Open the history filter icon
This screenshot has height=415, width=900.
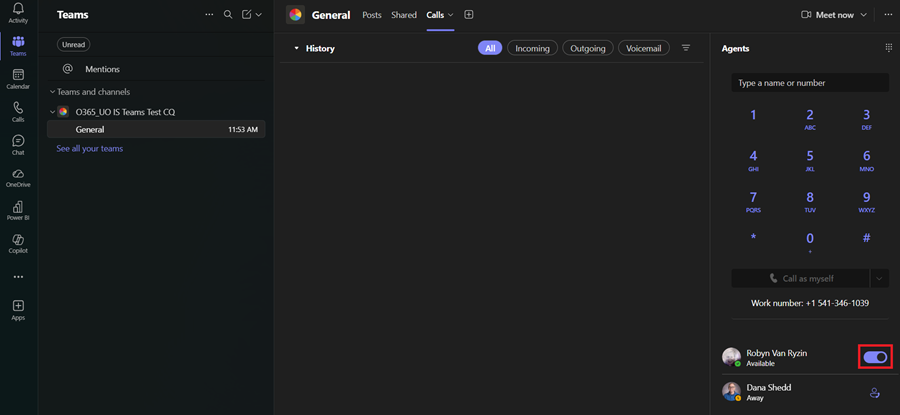click(x=685, y=48)
